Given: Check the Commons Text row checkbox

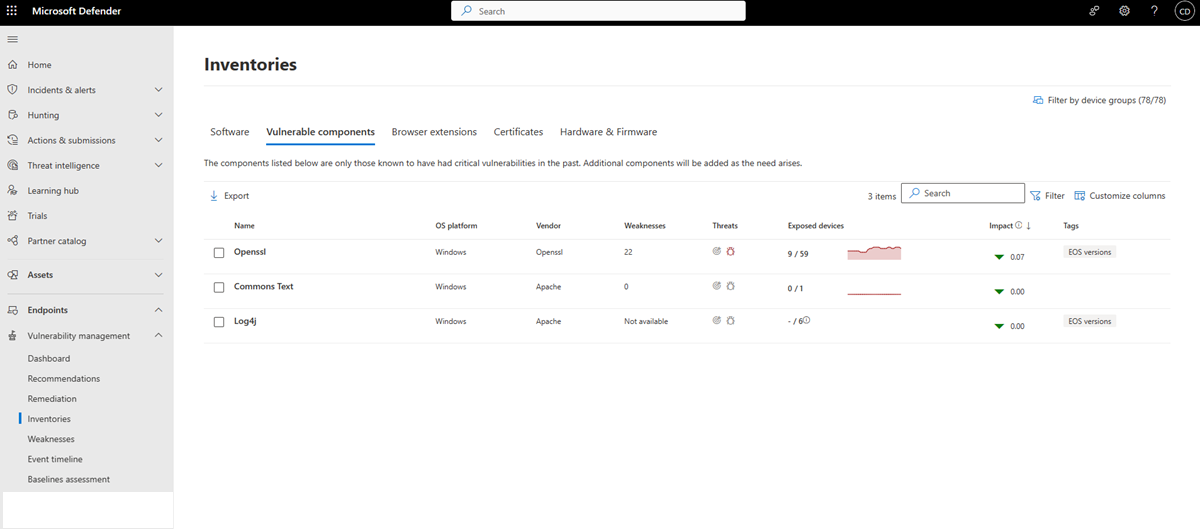Looking at the screenshot, I should (219, 288).
